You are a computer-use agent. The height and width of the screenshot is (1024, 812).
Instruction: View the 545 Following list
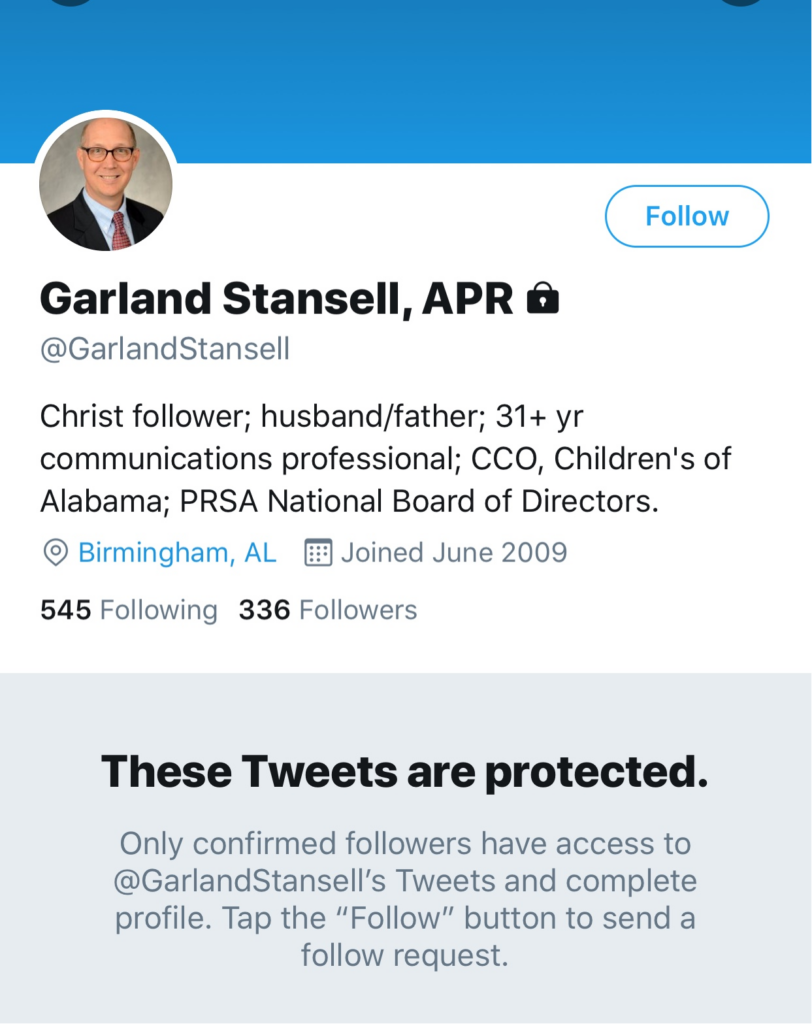128,610
